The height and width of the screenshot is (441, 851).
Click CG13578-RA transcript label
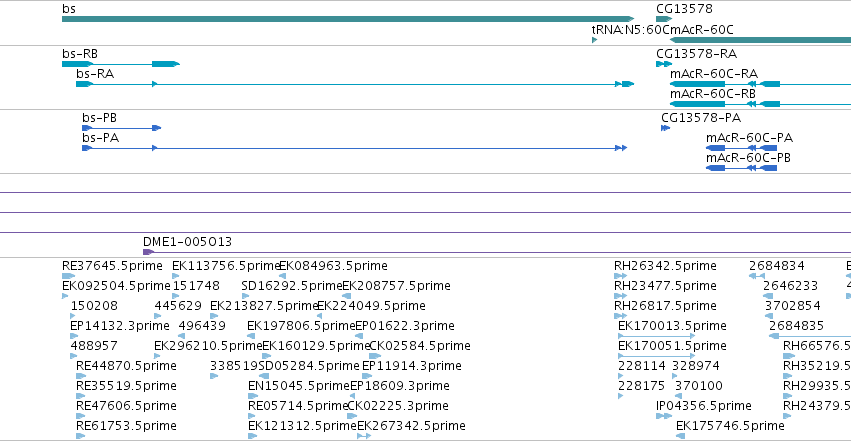click(696, 54)
